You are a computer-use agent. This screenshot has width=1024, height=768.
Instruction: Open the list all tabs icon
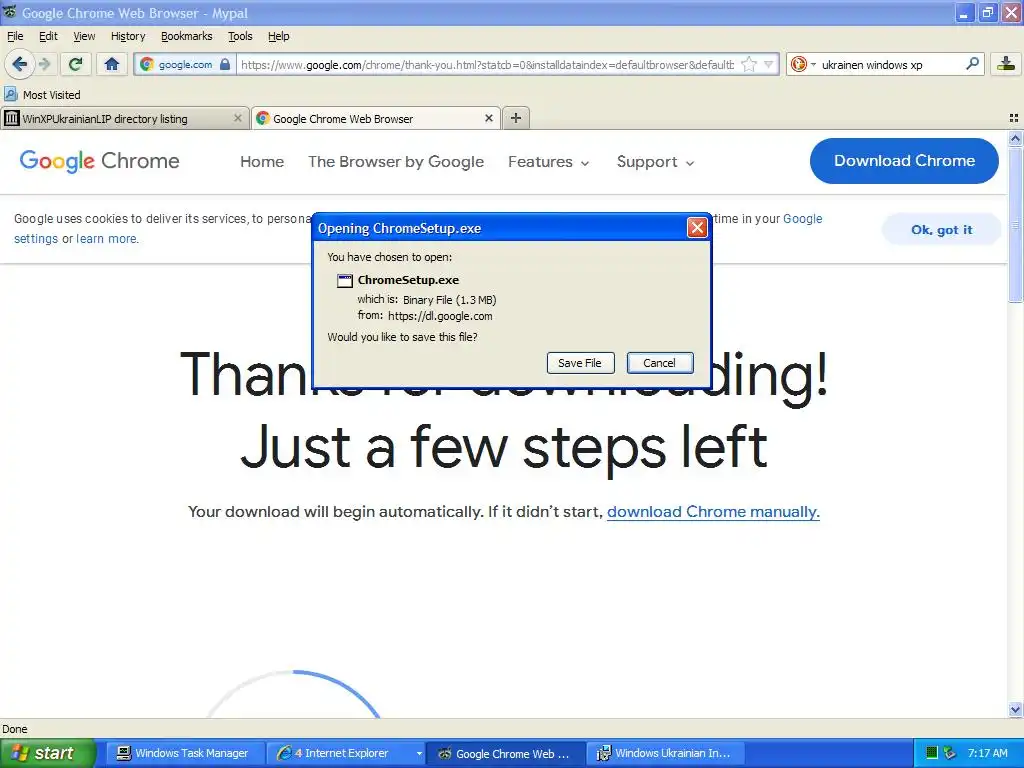coord(1014,118)
